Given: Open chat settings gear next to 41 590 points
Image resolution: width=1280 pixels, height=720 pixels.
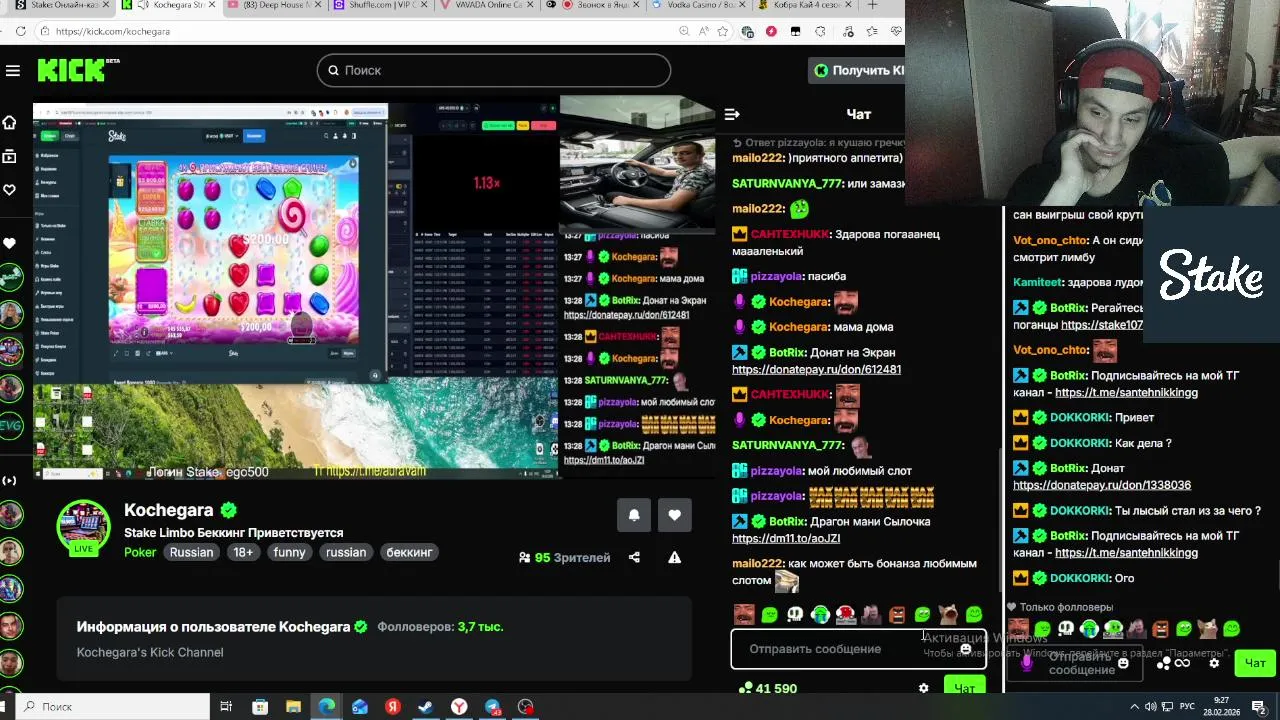Looking at the screenshot, I should 924,688.
